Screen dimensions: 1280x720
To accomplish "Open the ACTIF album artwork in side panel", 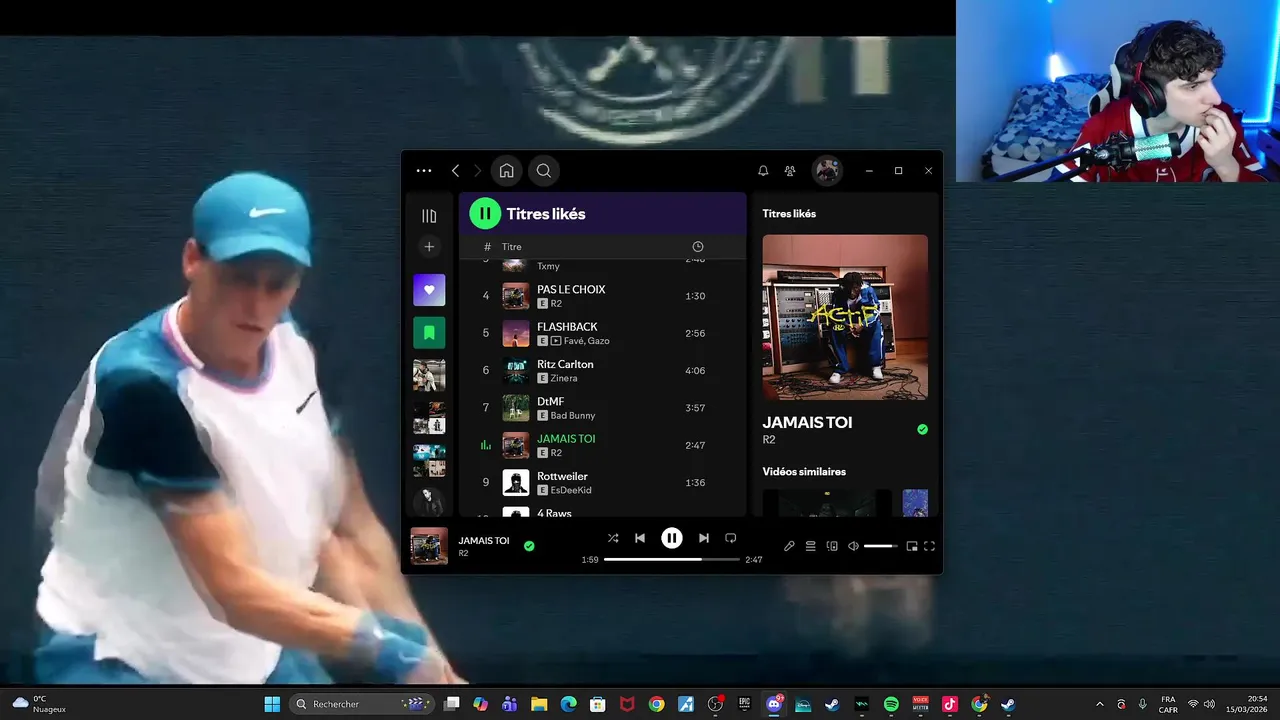I will point(845,318).
